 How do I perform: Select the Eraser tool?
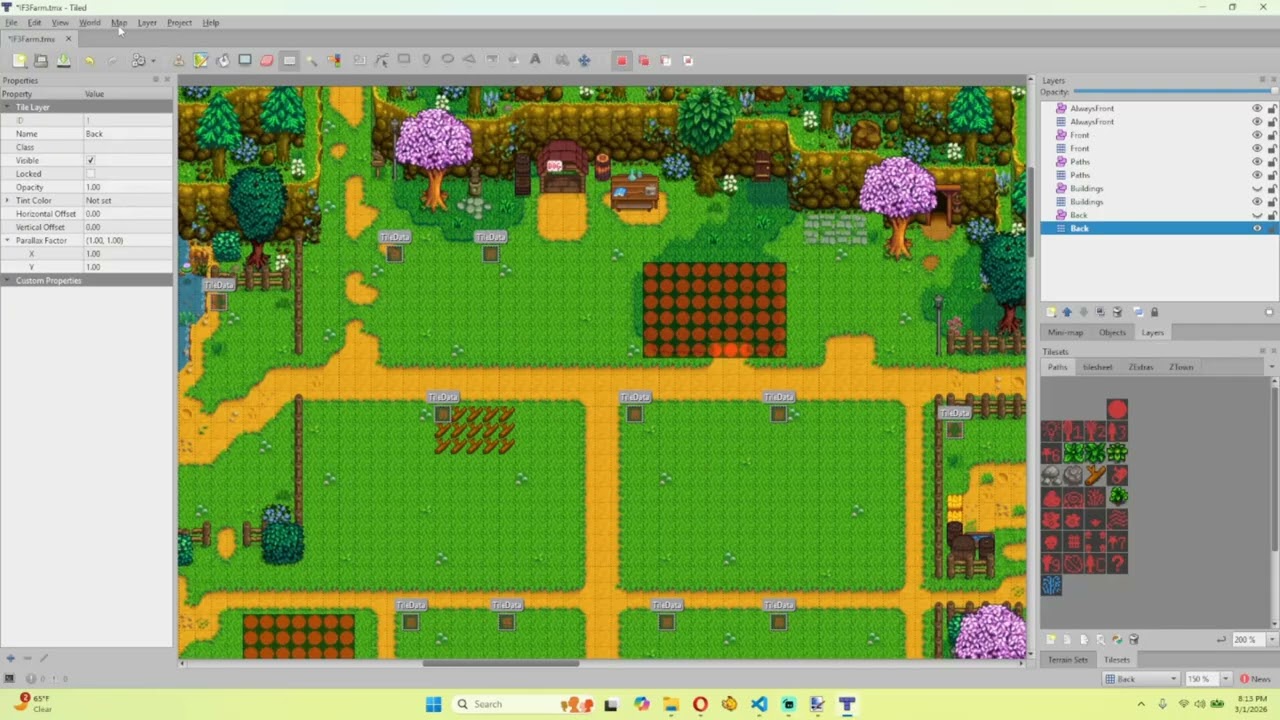click(267, 60)
